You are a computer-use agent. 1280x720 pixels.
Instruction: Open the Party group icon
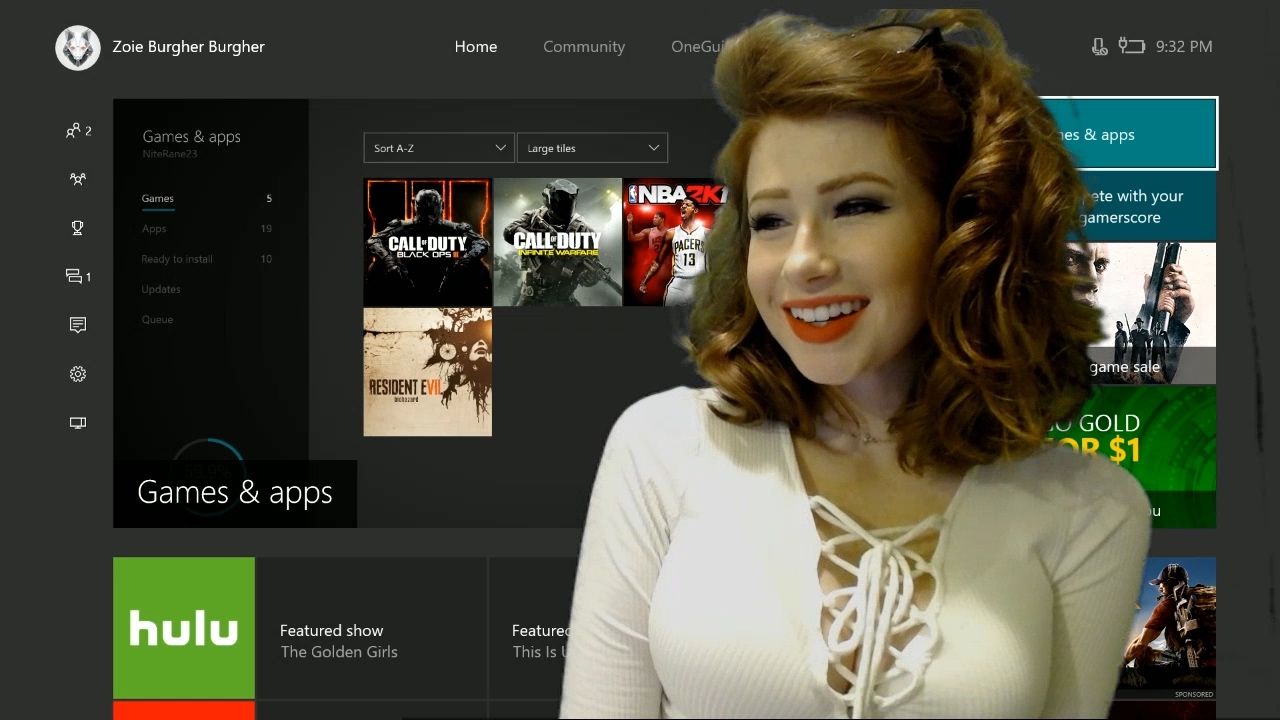(x=78, y=179)
